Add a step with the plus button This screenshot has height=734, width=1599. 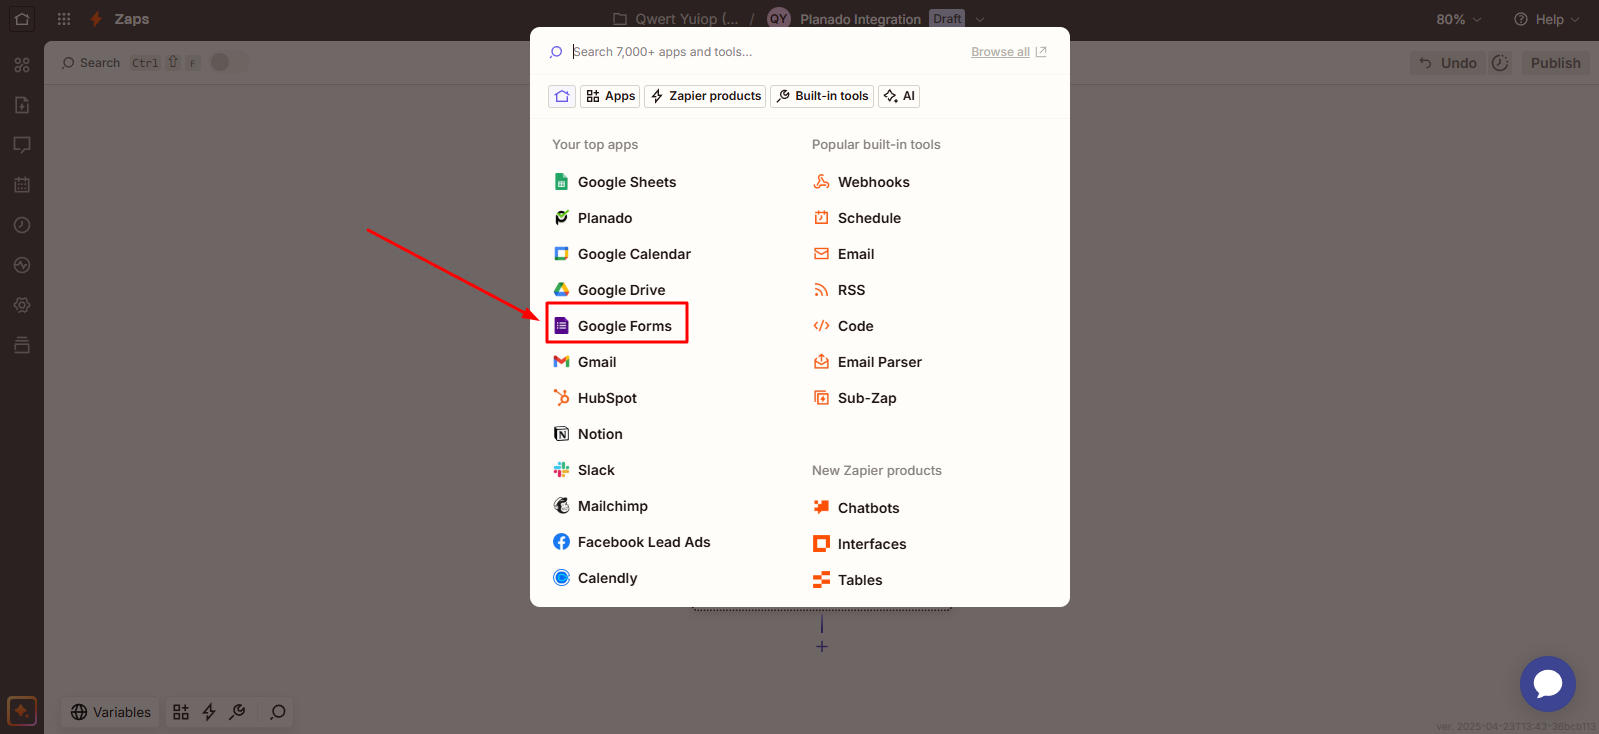[822, 647]
